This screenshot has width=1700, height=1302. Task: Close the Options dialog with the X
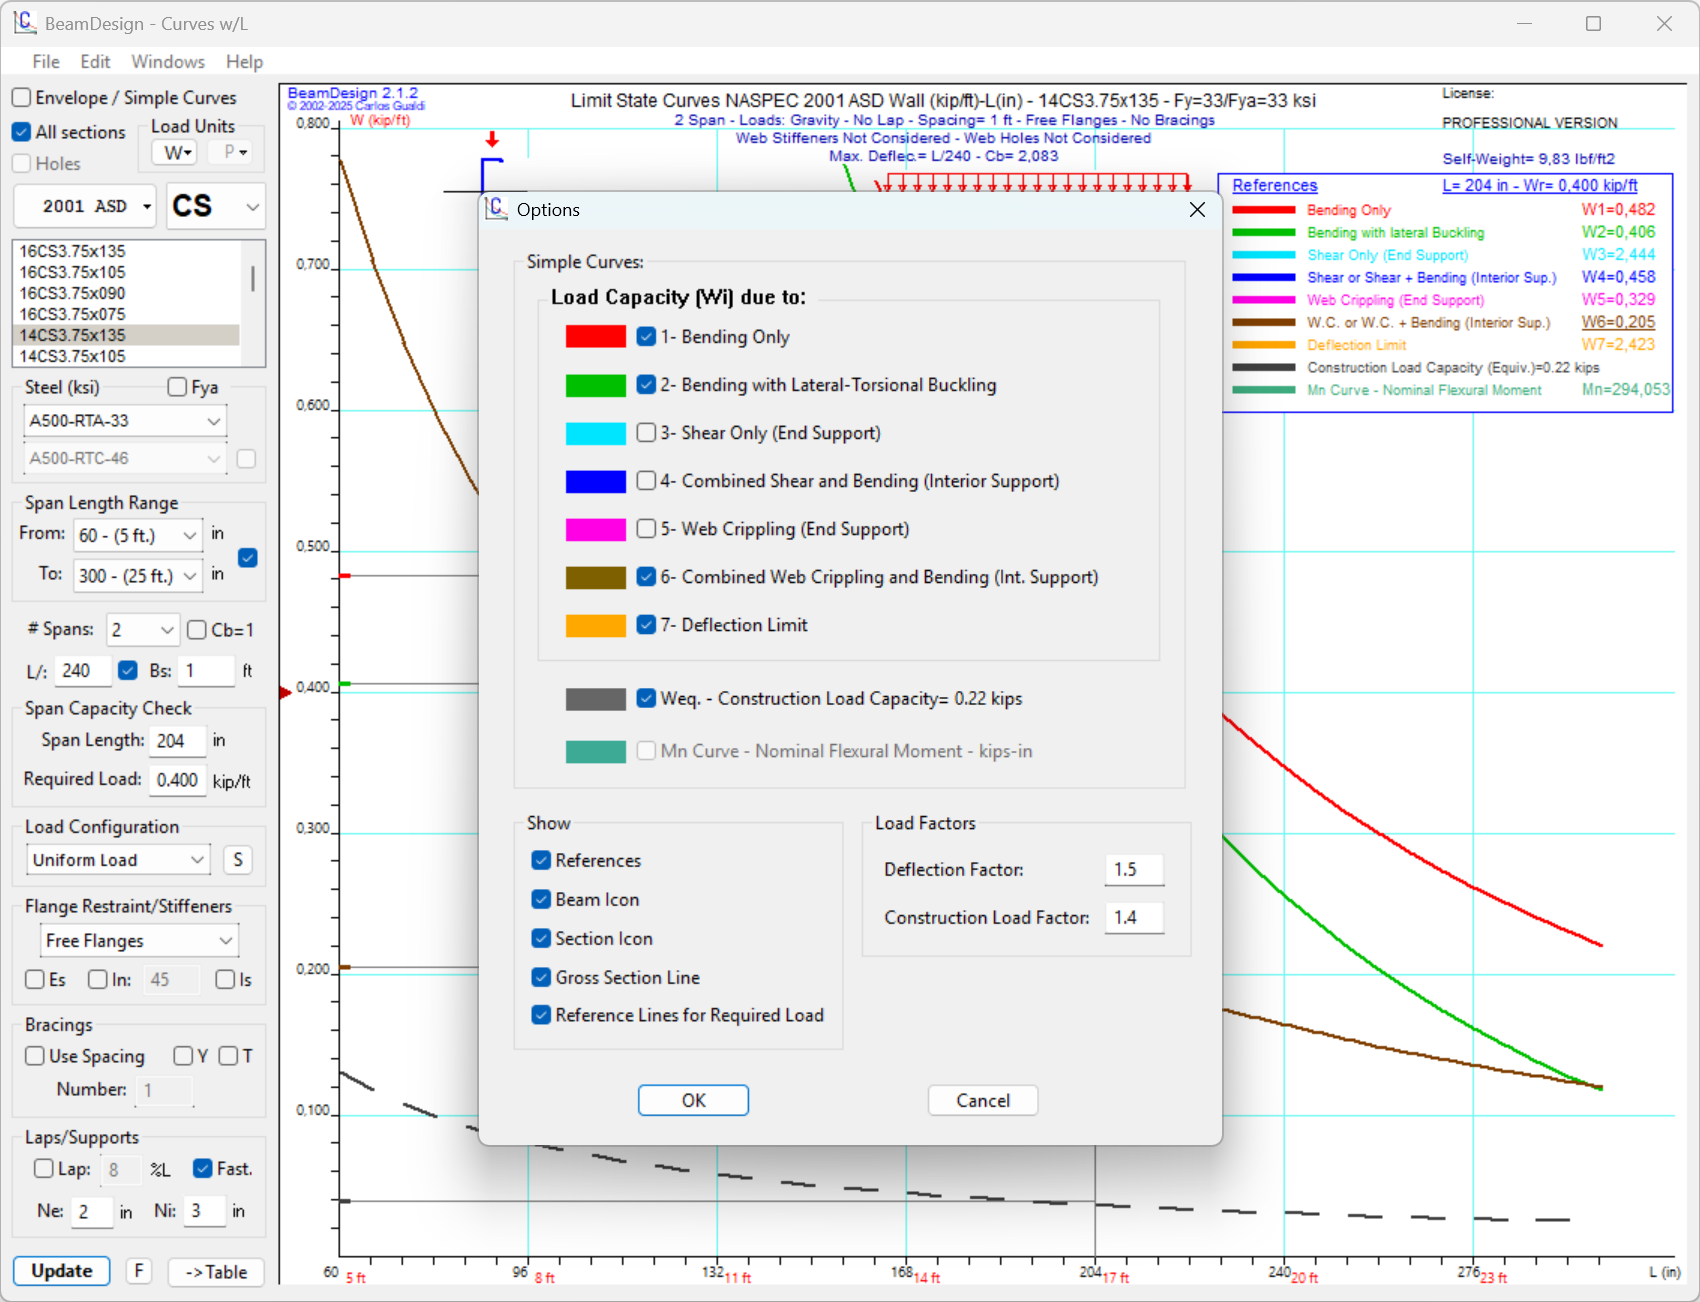click(x=1197, y=210)
